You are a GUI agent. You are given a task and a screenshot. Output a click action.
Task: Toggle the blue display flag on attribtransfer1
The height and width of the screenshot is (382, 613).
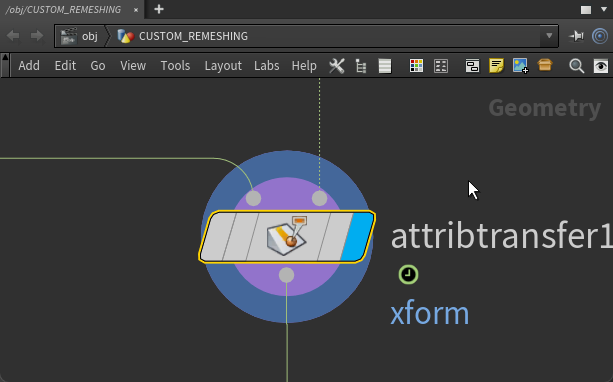tap(357, 237)
